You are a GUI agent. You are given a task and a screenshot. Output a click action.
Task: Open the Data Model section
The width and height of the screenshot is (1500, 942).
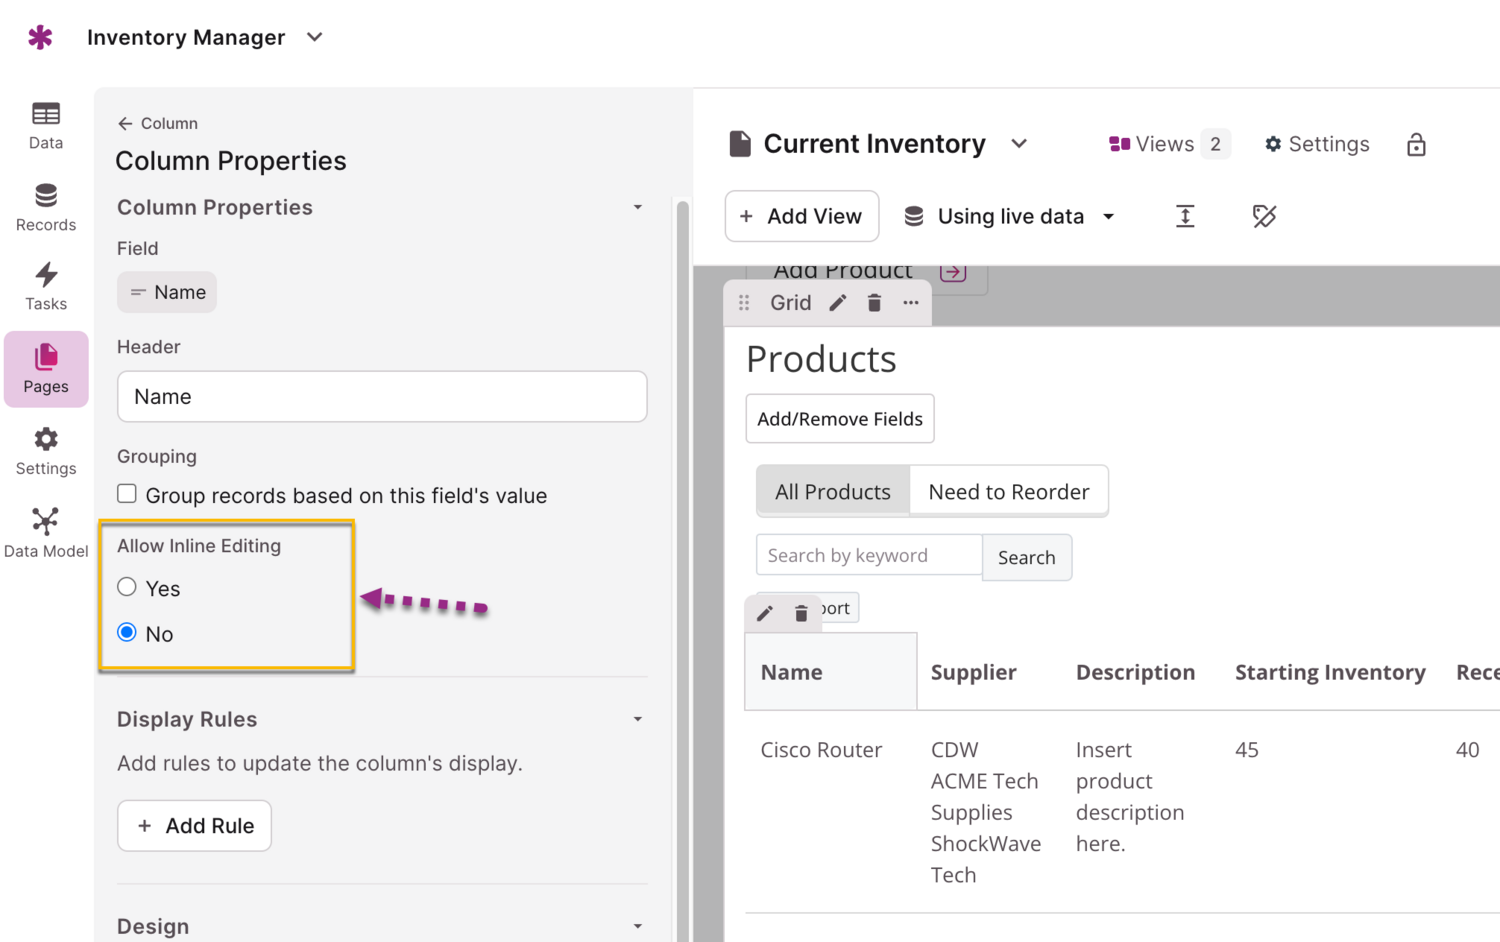point(46,533)
